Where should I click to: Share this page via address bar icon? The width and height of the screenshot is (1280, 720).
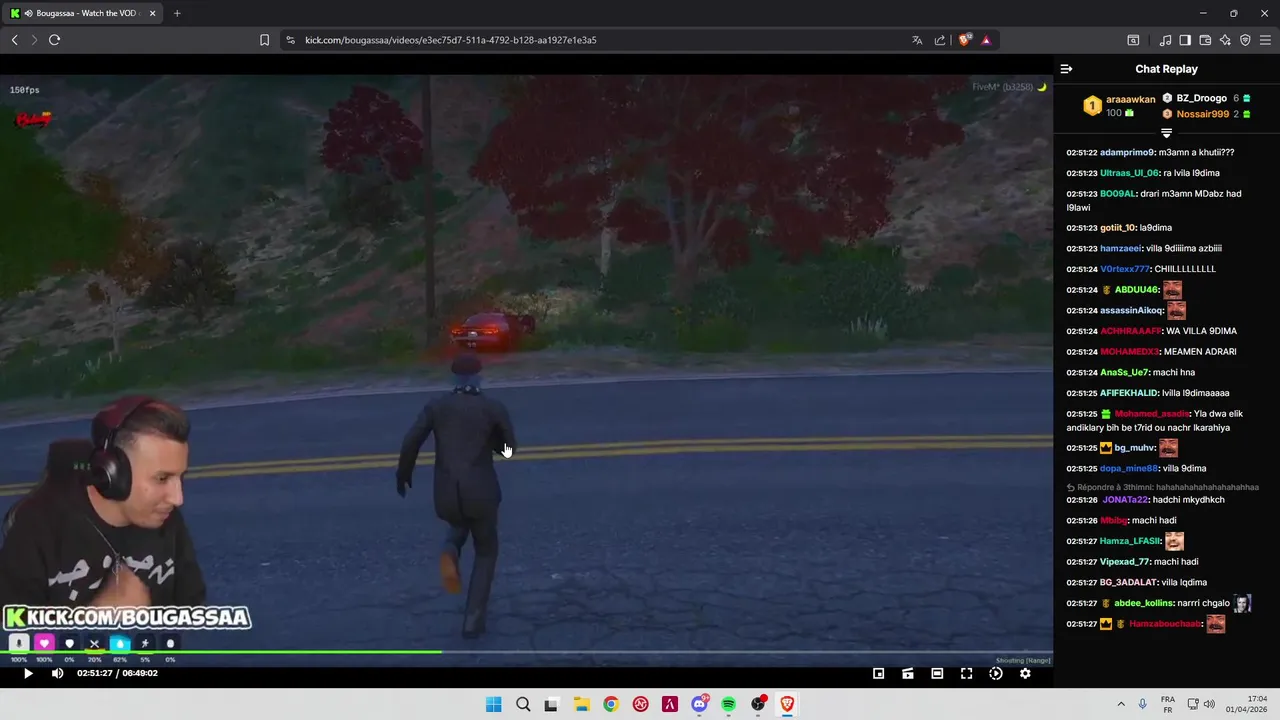tap(940, 40)
